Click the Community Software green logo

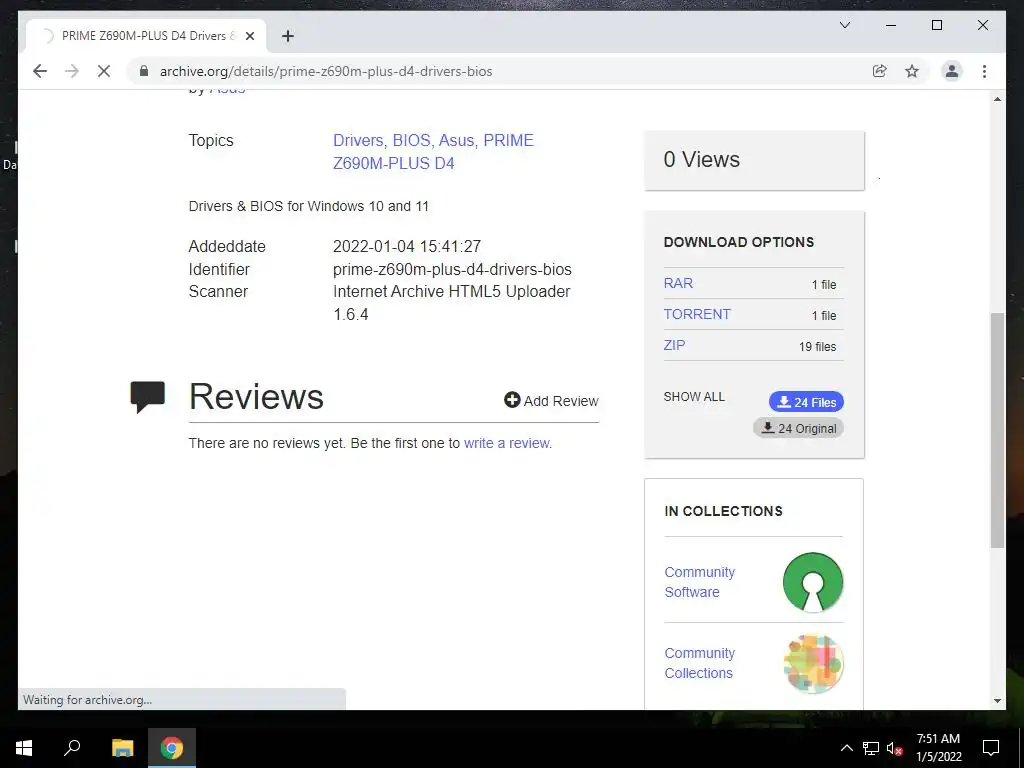click(812, 582)
